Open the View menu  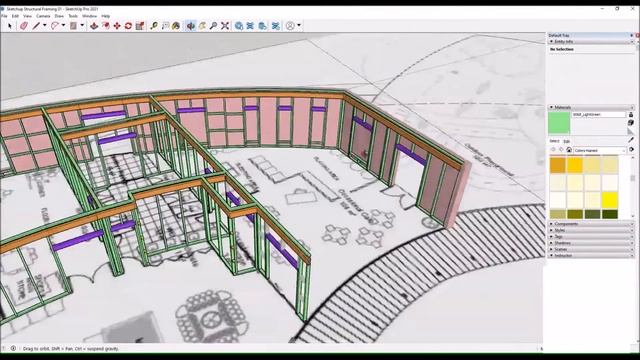click(27, 16)
